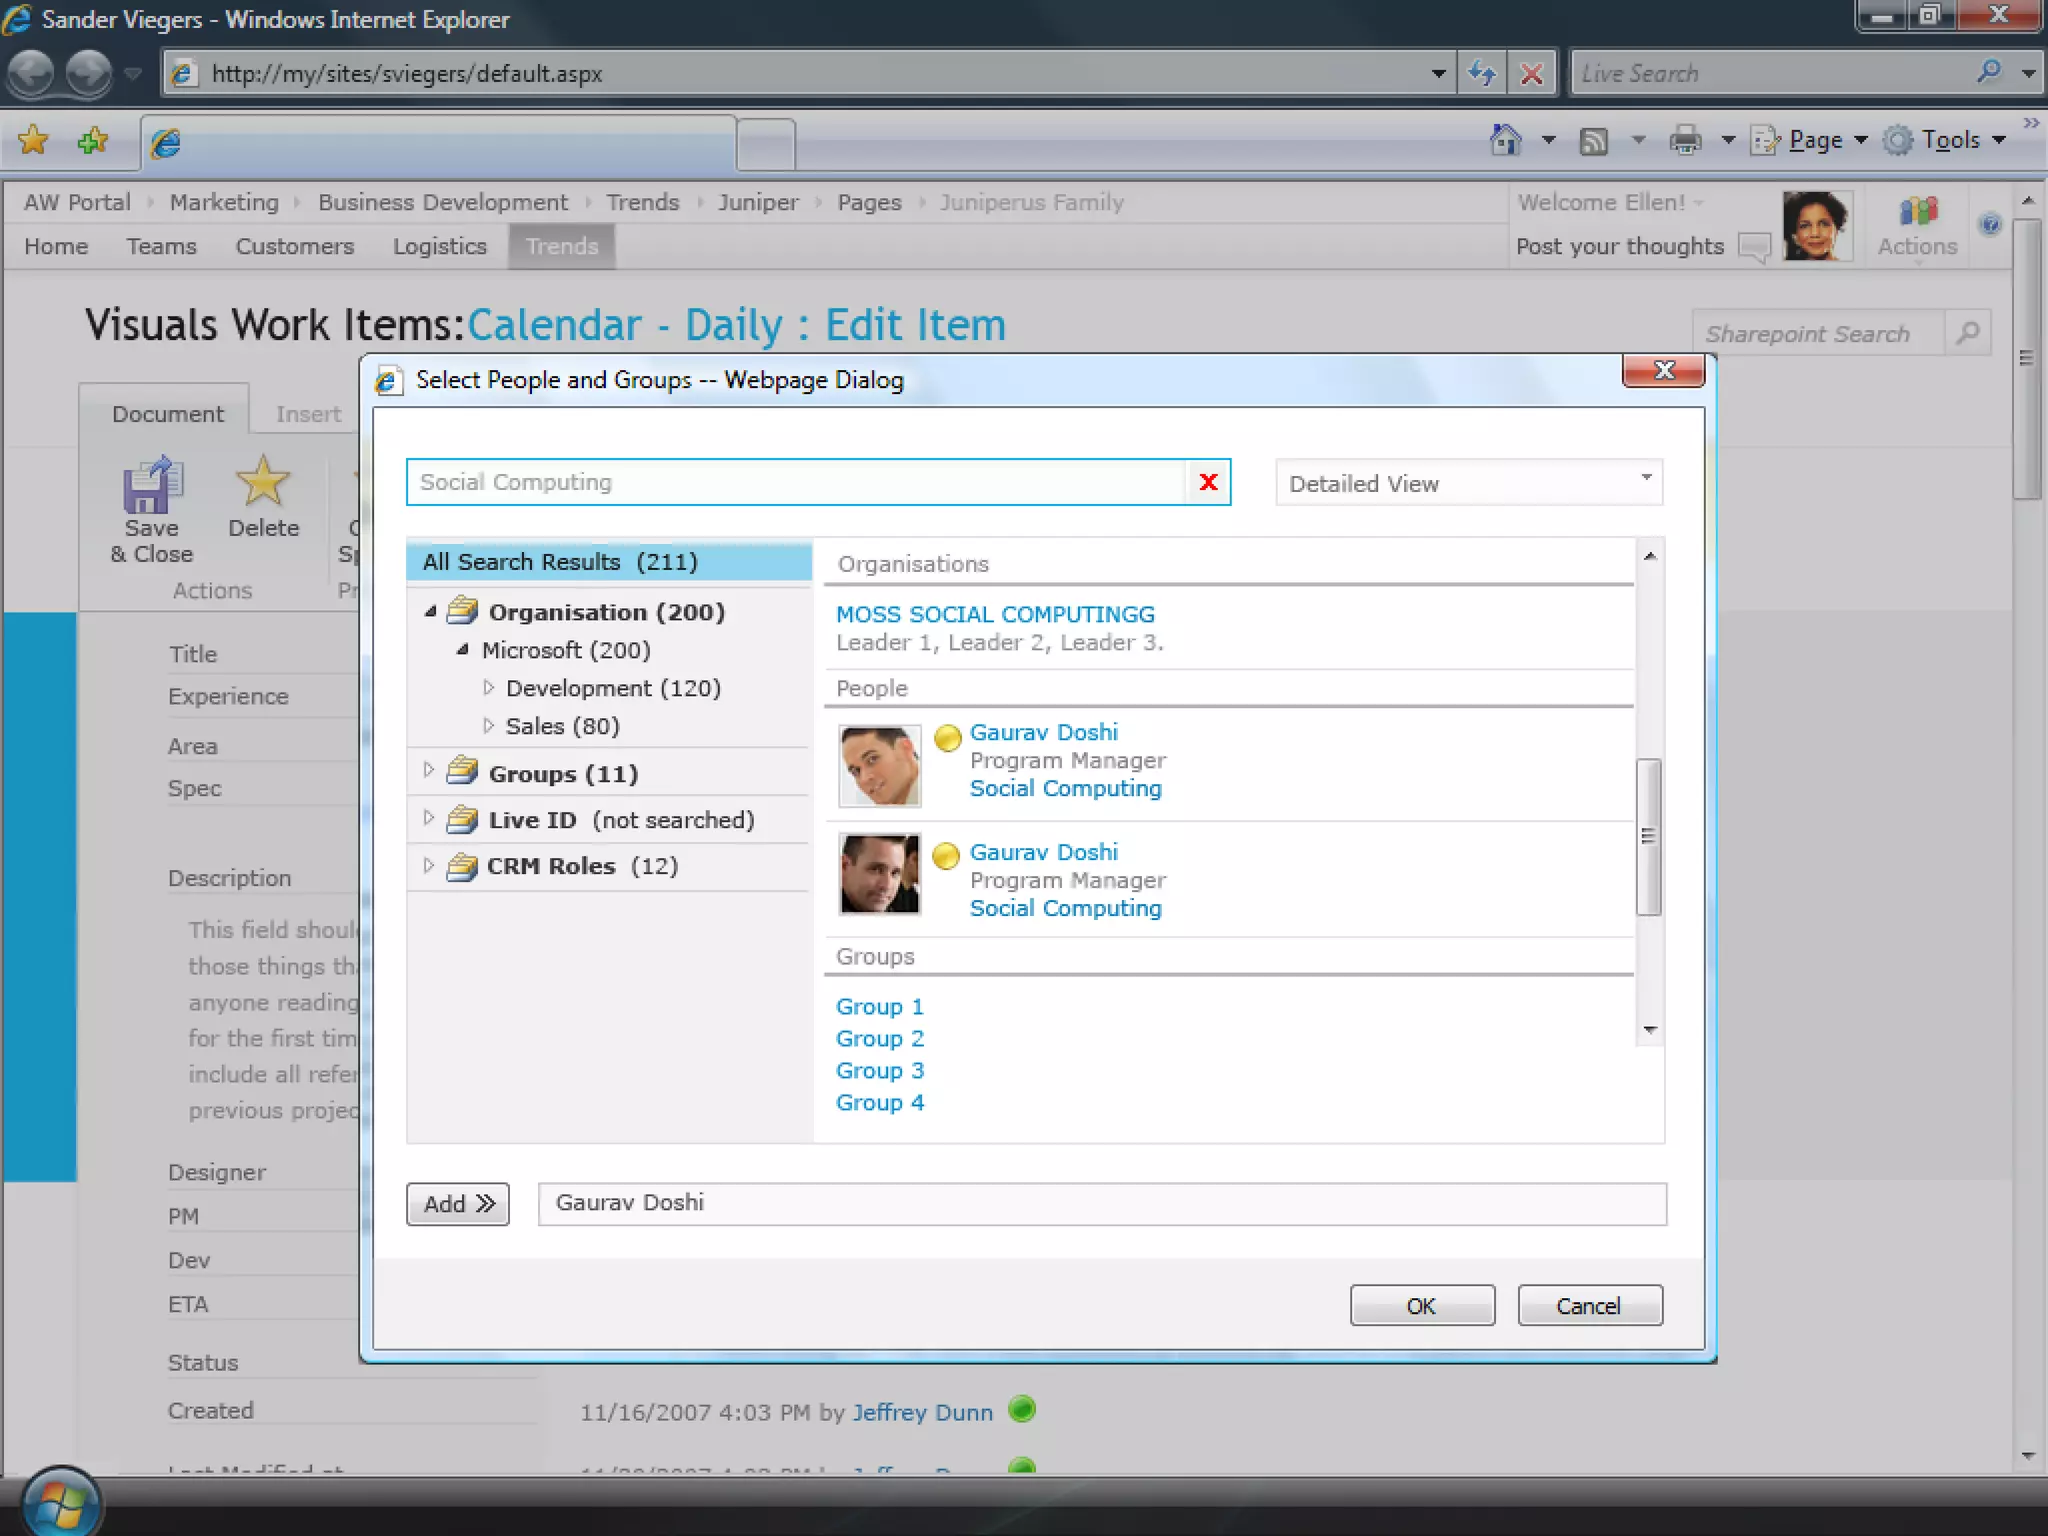Screen dimensions: 2048x1536
Task: Click the Save & Close floppy icon
Action: tap(152, 486)
